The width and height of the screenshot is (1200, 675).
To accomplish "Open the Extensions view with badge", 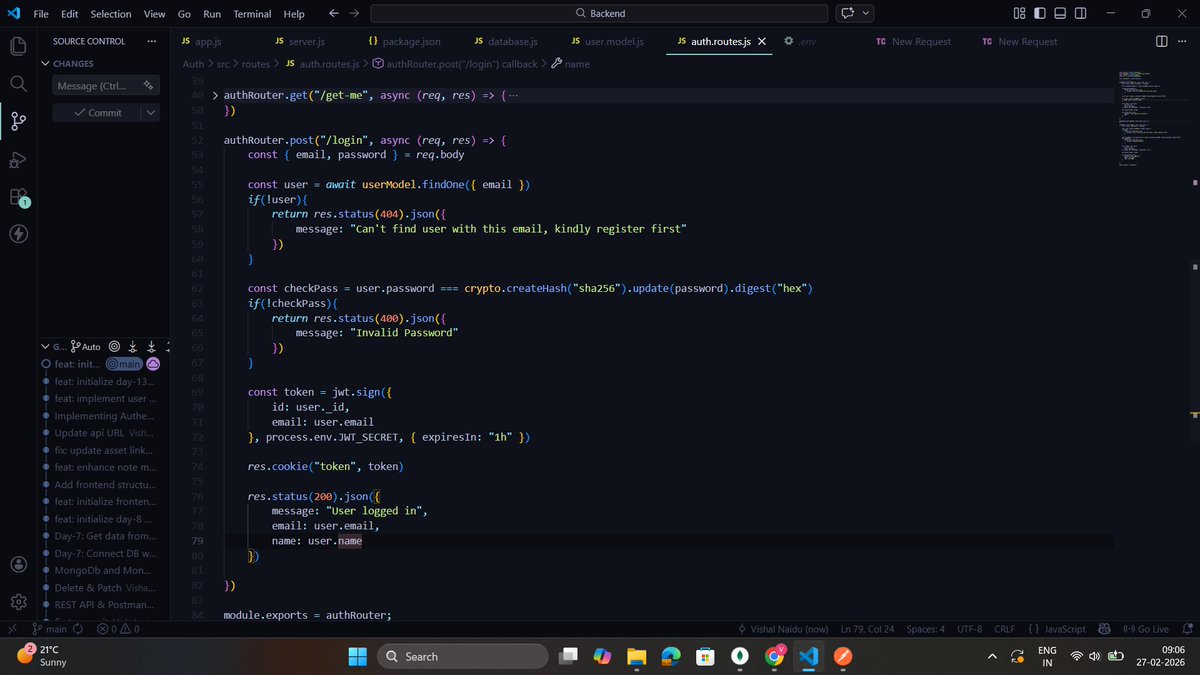I will tap(18, 197).
